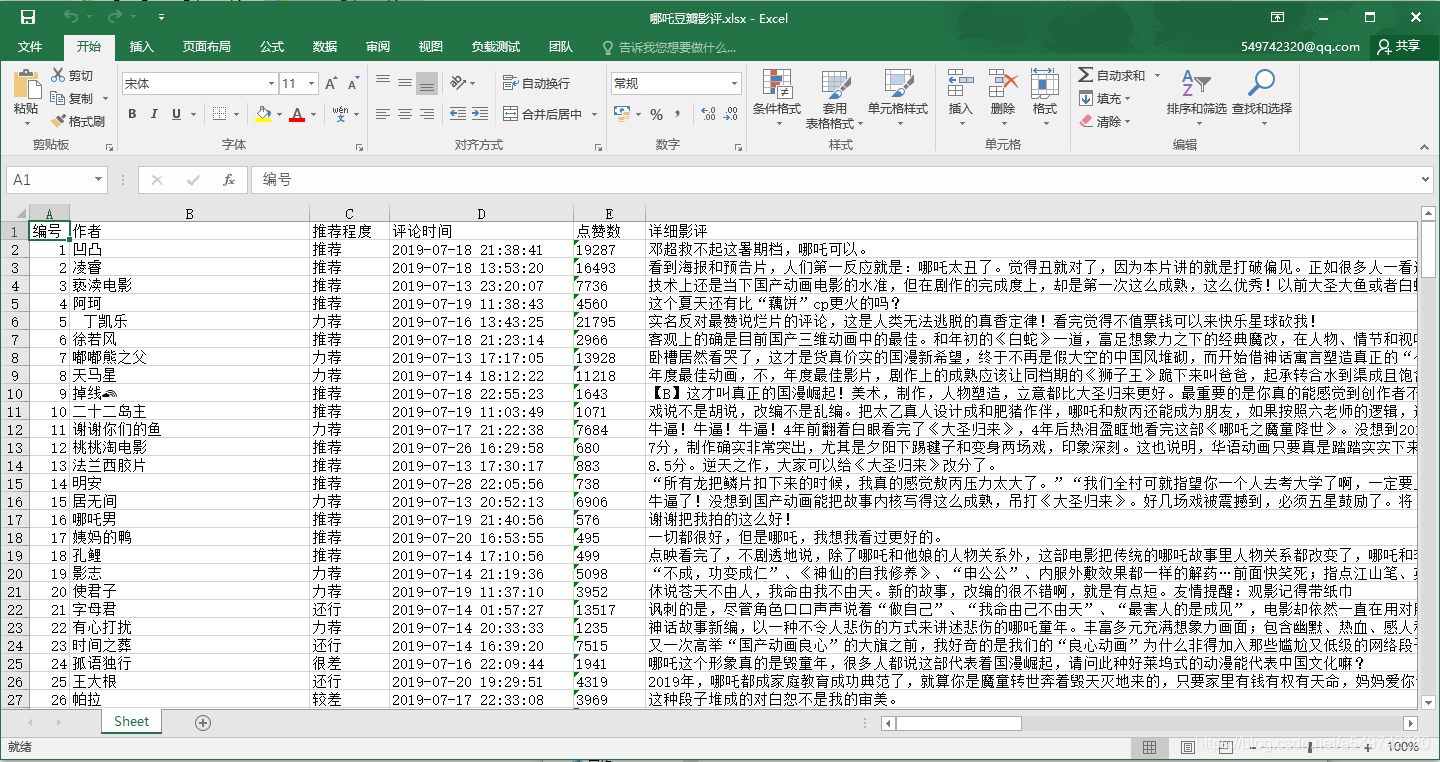Expand the 自动求和 dropdown arrow

[x=1157, y=76]
